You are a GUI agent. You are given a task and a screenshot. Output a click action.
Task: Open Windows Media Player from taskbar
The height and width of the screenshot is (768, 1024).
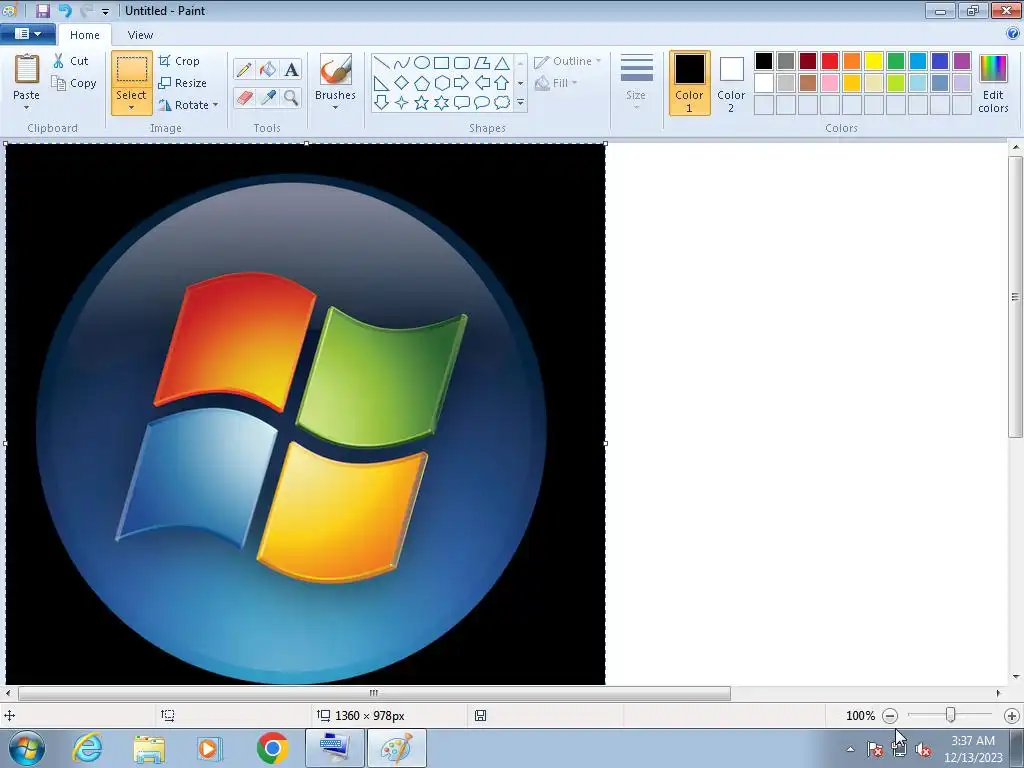[x=210, y=748]
